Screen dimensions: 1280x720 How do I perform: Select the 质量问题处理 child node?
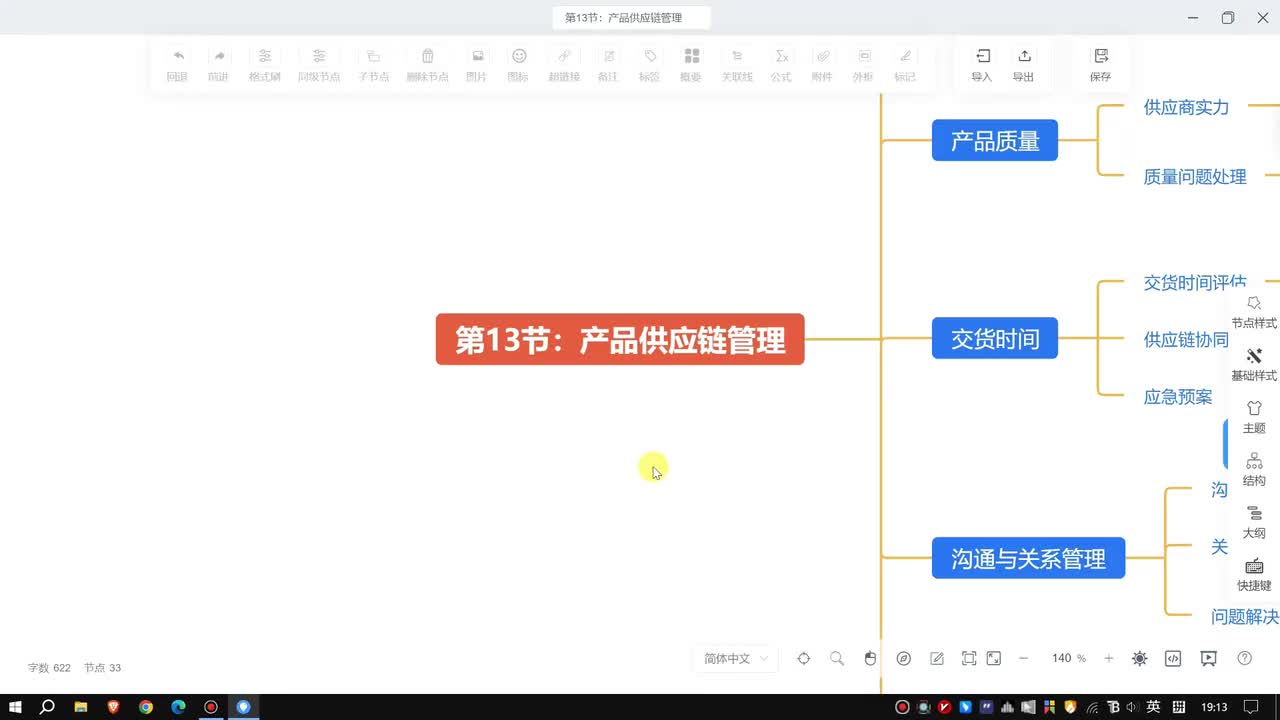coord(1195,176)
